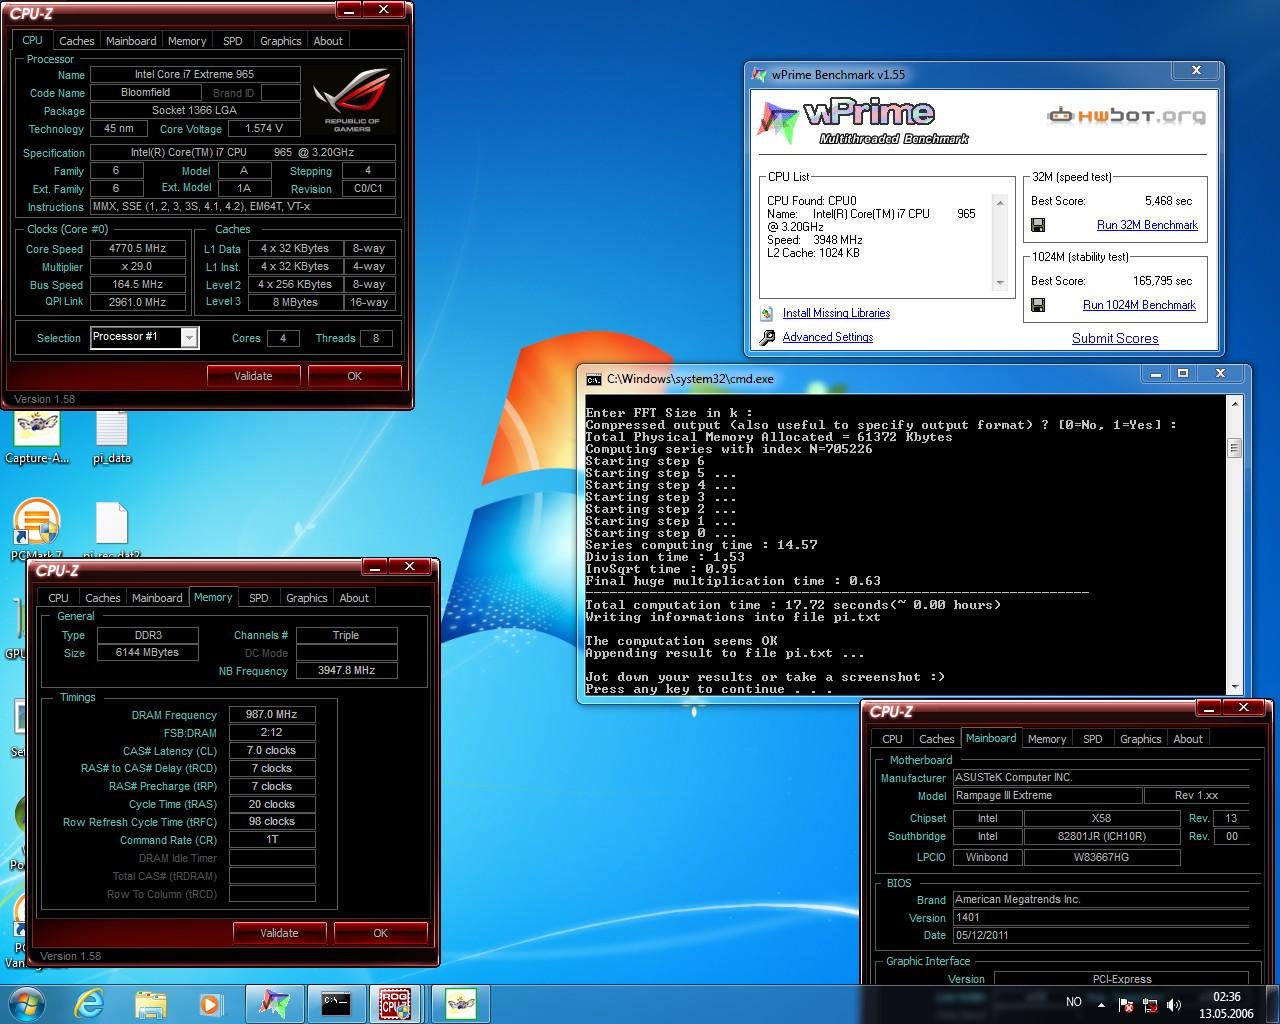Click the Core Speed 4770.5 MHz field

point(138,249)
